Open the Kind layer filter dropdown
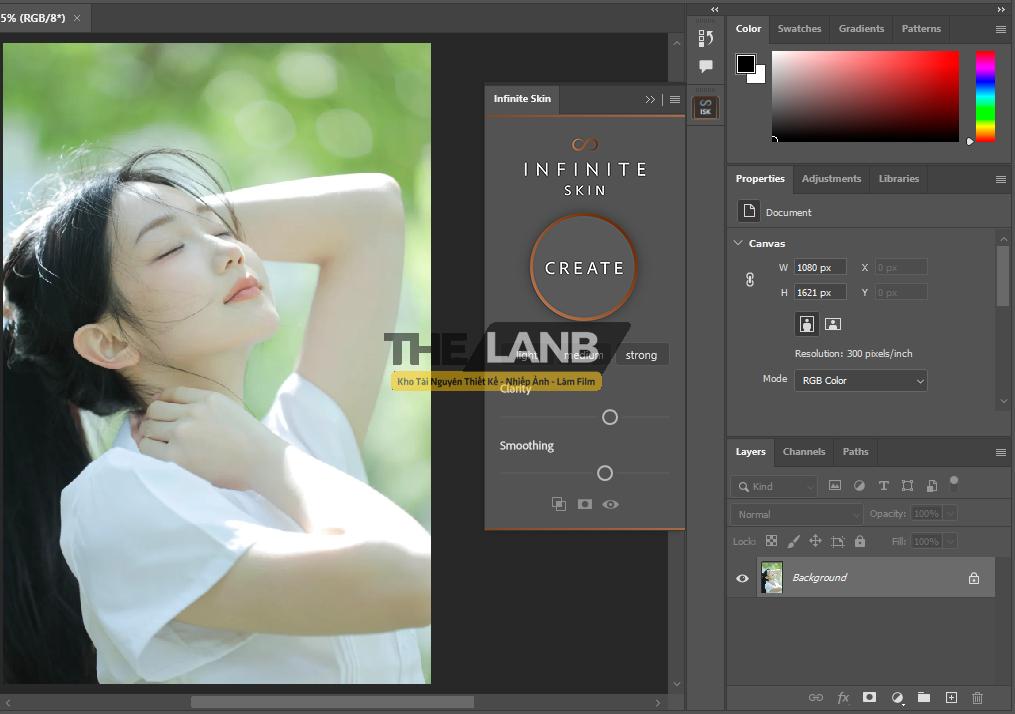Screen dimensions: 1015x714 pyautogui.click(x=775, y=486)
